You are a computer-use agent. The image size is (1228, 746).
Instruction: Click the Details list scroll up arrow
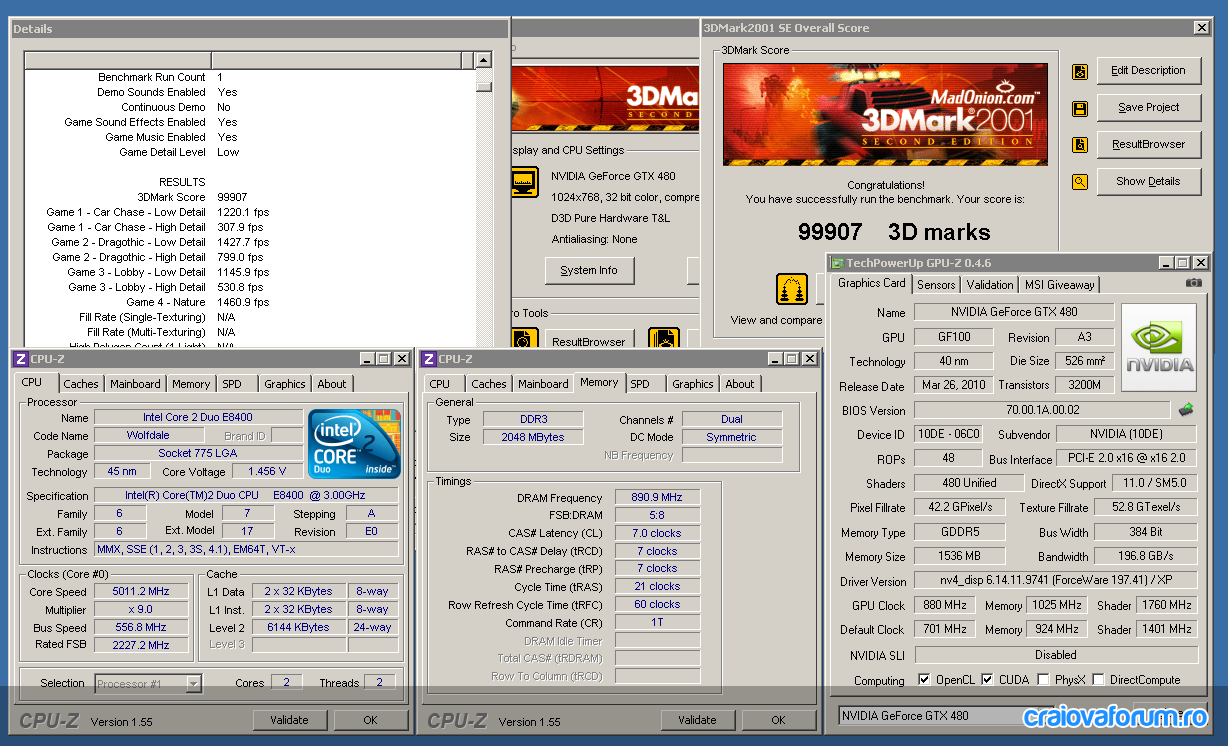(x=484, y=60)
